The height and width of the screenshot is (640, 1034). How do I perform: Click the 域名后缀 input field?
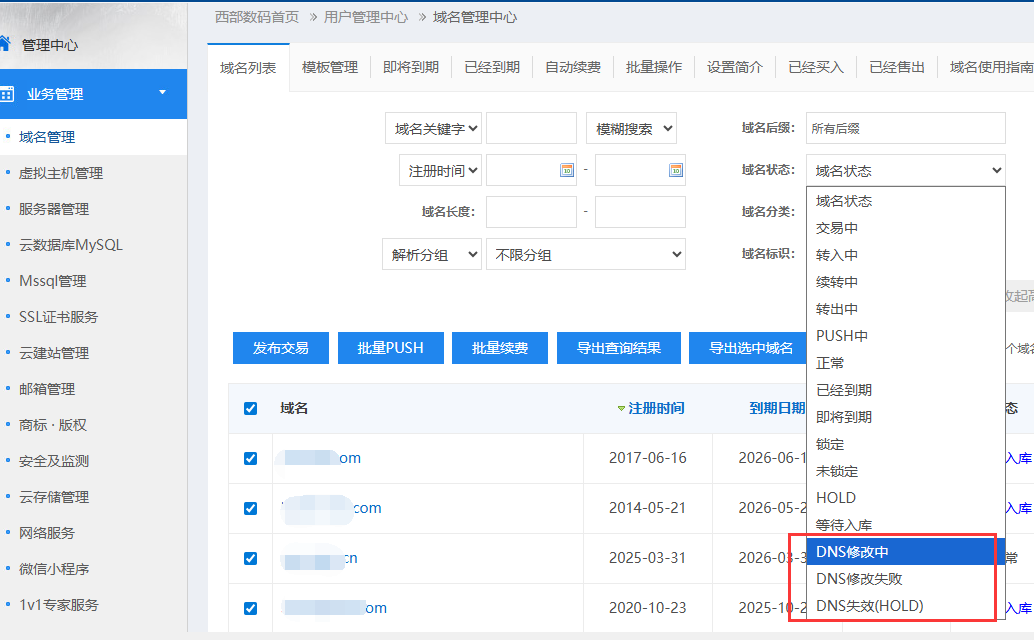905,128
